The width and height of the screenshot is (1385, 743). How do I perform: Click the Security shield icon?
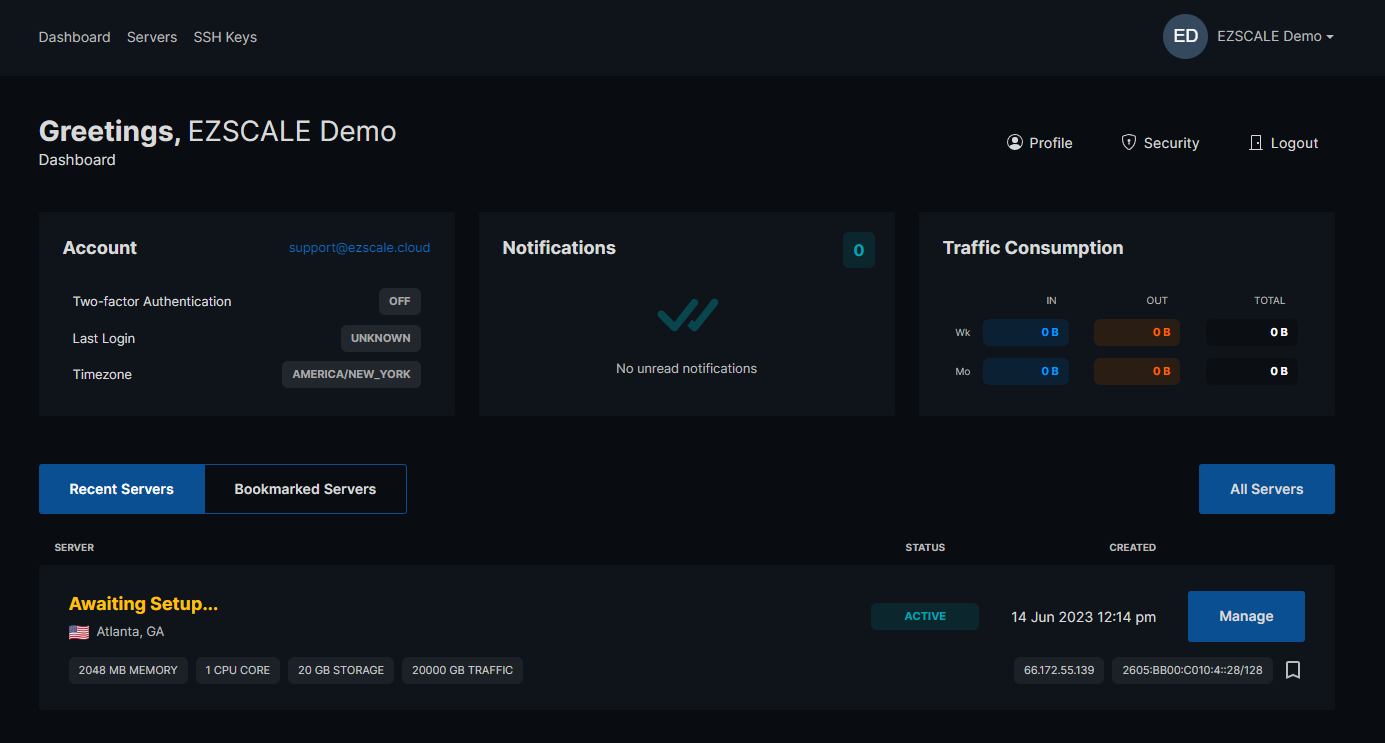pos(1129,143)
